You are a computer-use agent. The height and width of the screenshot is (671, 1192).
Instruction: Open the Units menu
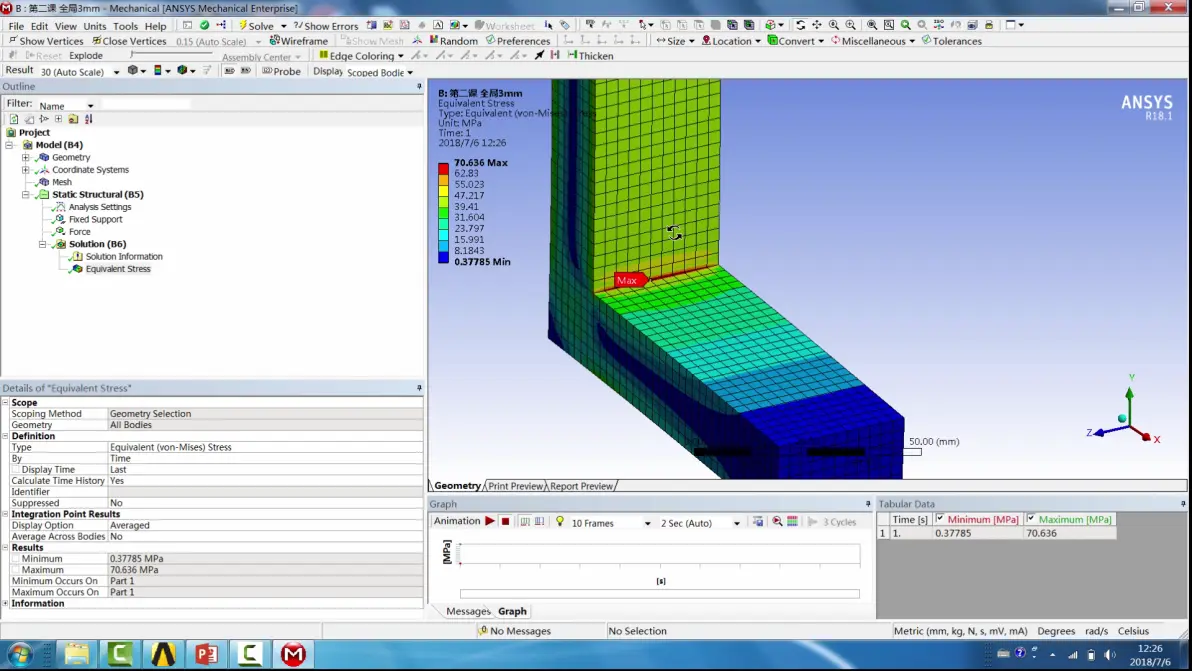click(94, 26)
